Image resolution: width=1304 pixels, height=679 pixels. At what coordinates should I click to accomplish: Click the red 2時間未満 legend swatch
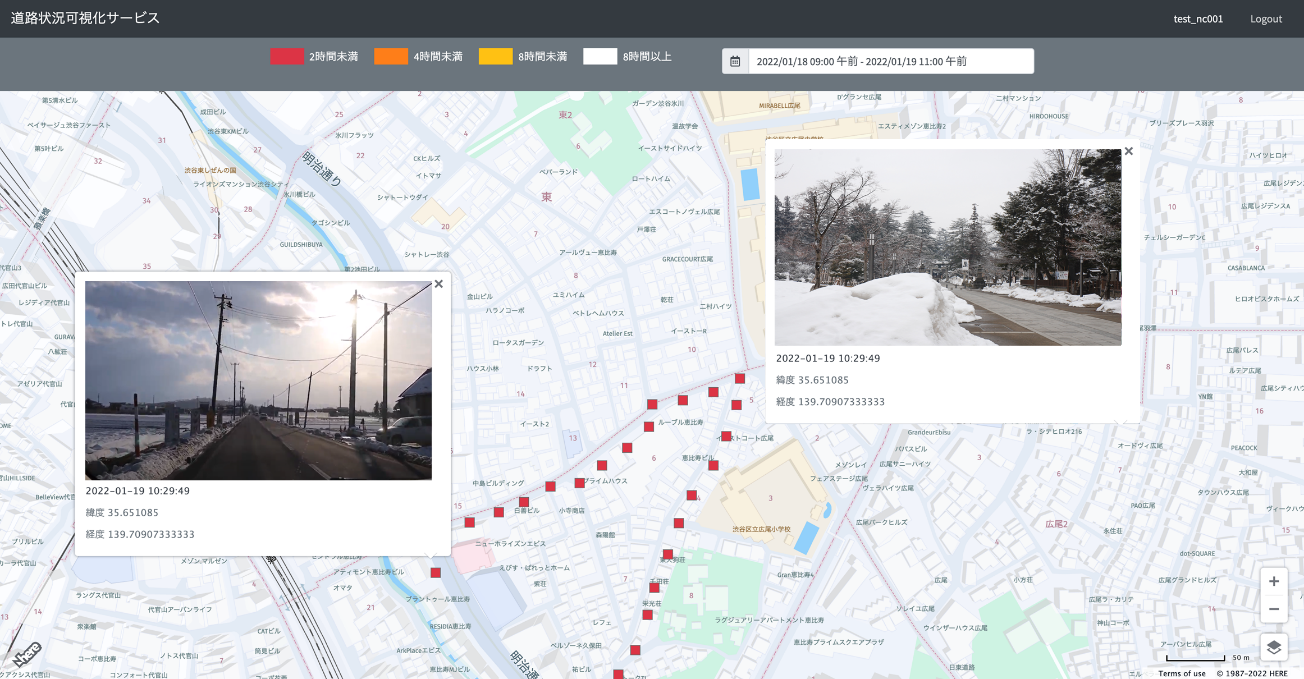point(286,56)
